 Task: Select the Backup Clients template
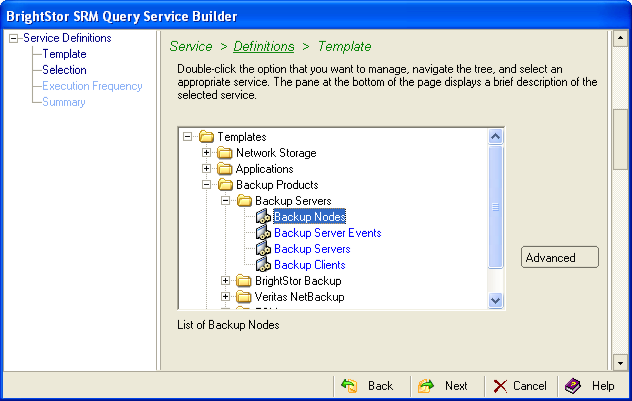click(310, 265)
